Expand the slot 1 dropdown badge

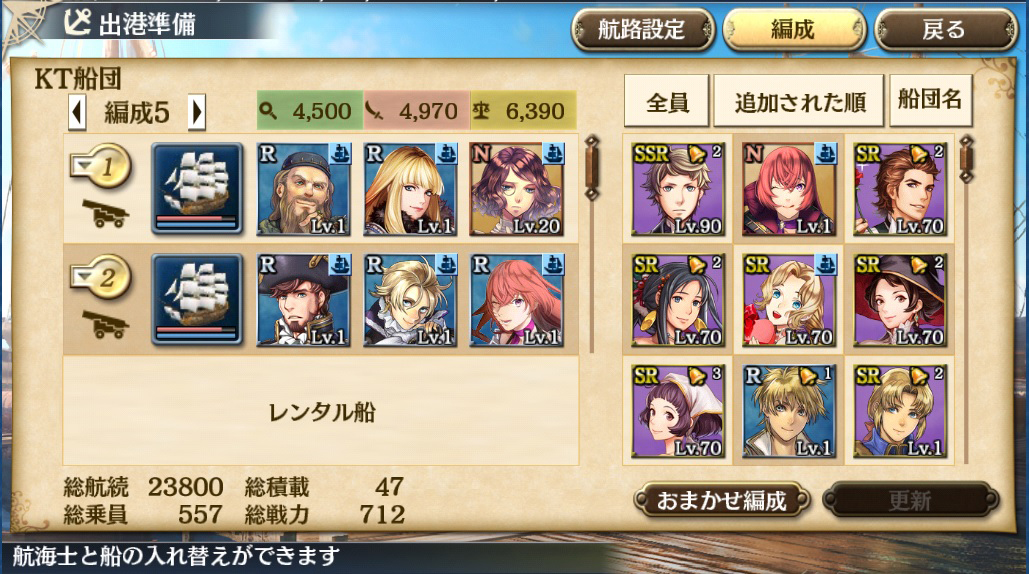tap(100, 166)
